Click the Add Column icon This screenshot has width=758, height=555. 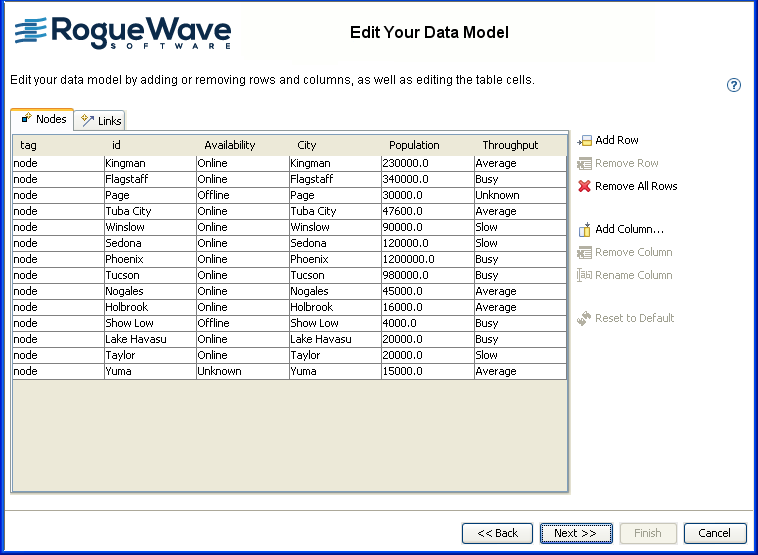[x=585, y=230]
